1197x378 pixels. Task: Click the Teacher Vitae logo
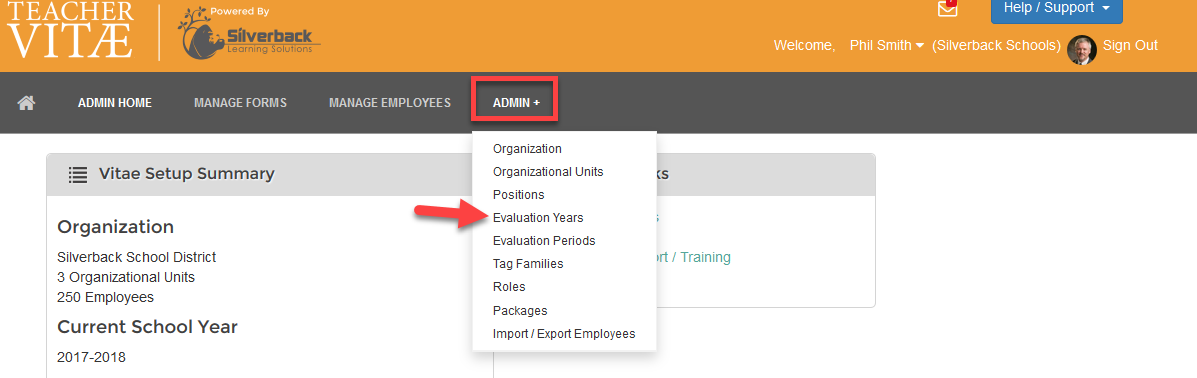coord(70,31)
